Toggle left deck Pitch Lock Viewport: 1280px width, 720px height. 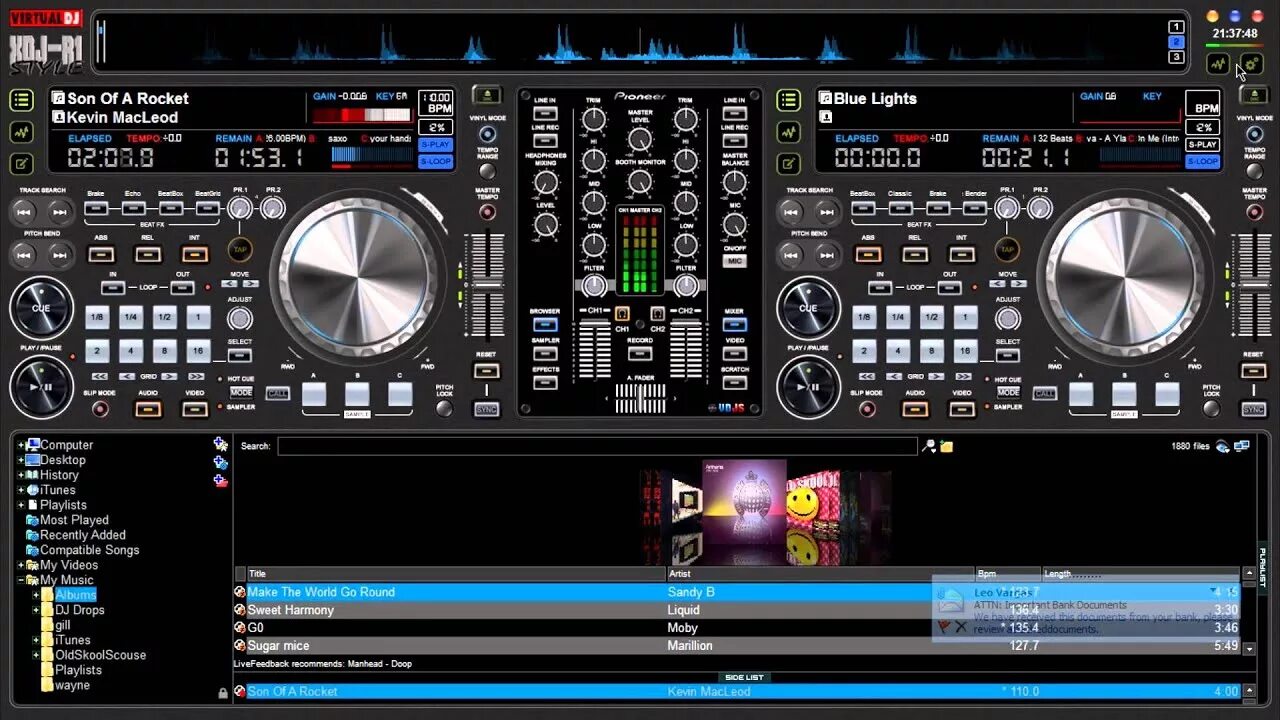[x=444, y=408]
